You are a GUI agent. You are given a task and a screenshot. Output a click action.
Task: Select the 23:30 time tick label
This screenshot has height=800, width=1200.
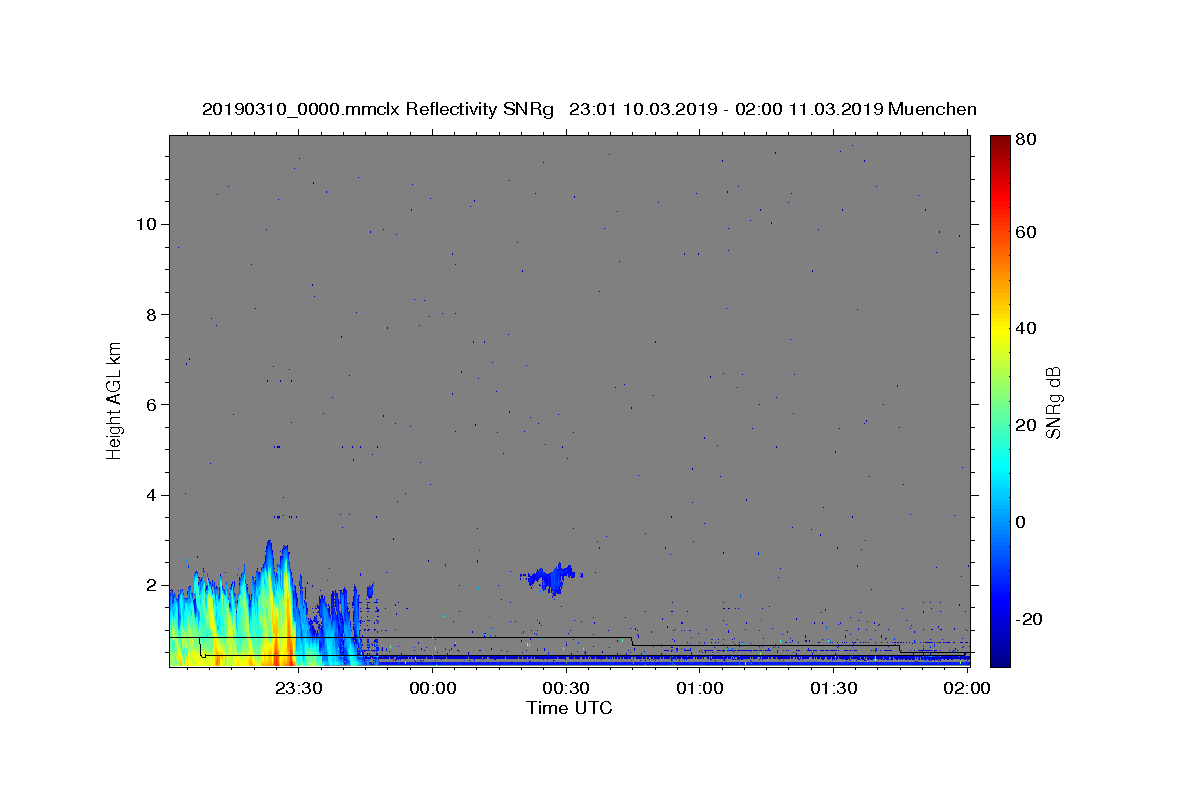point(299,688)
